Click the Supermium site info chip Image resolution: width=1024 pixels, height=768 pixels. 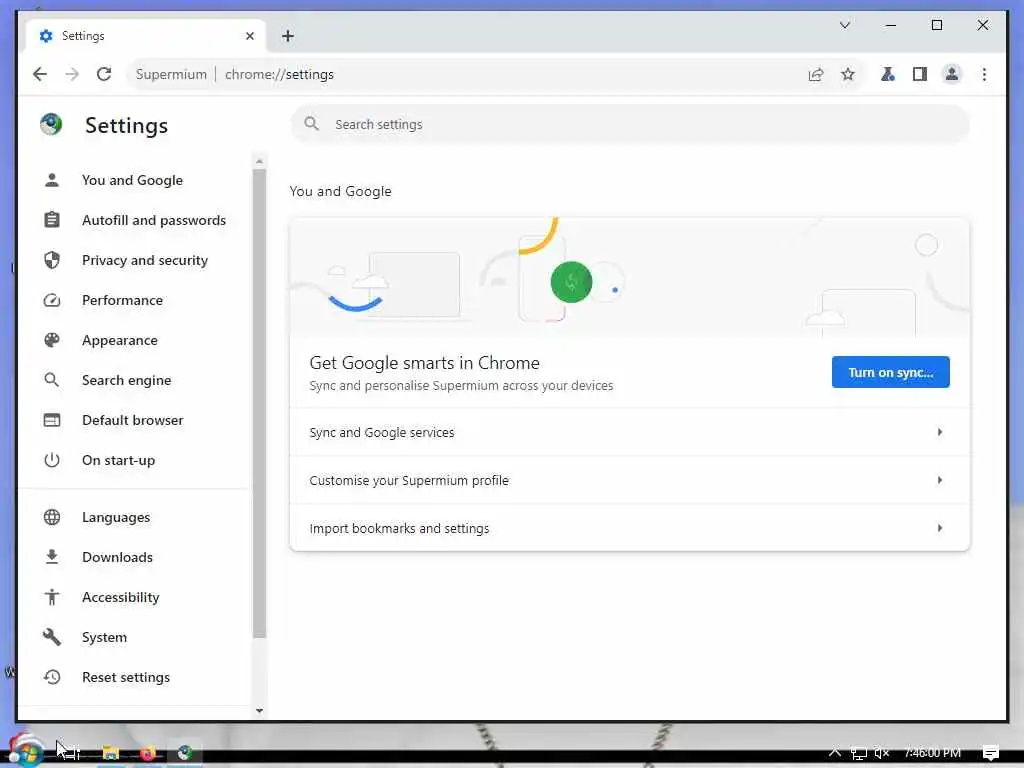[x=171, y=74]
